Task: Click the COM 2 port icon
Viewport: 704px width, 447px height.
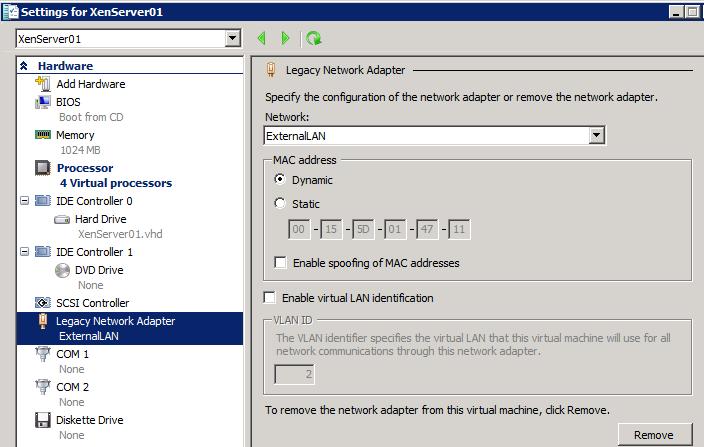Action: coord(43,387)
